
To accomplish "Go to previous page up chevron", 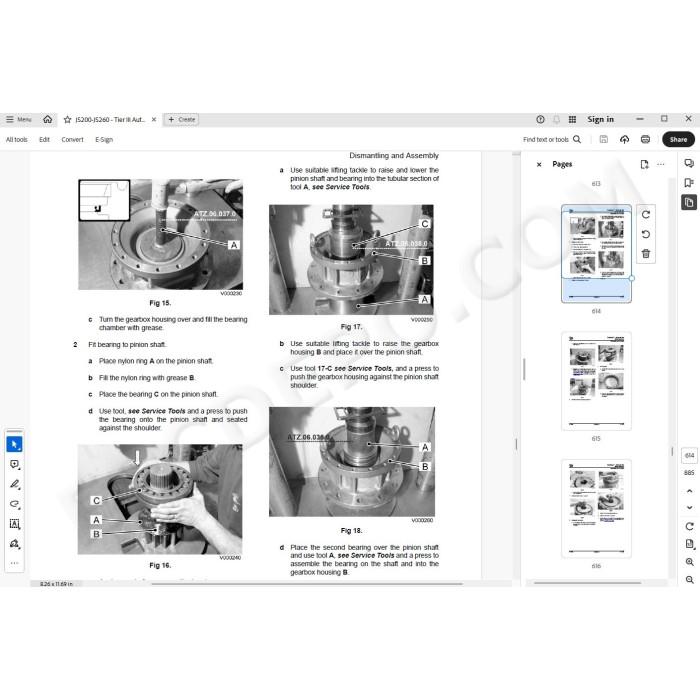I will point(689,491).
